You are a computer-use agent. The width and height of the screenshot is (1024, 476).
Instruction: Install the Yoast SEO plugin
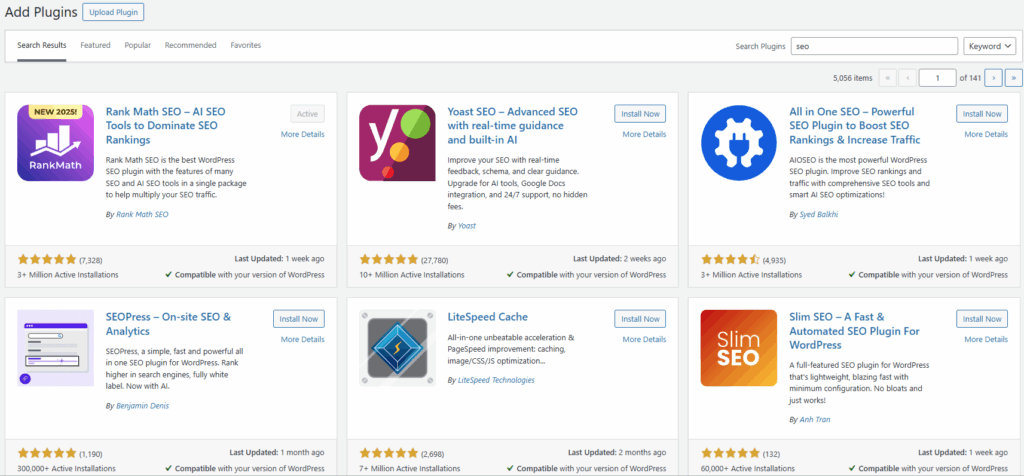(x=640, y=114)
